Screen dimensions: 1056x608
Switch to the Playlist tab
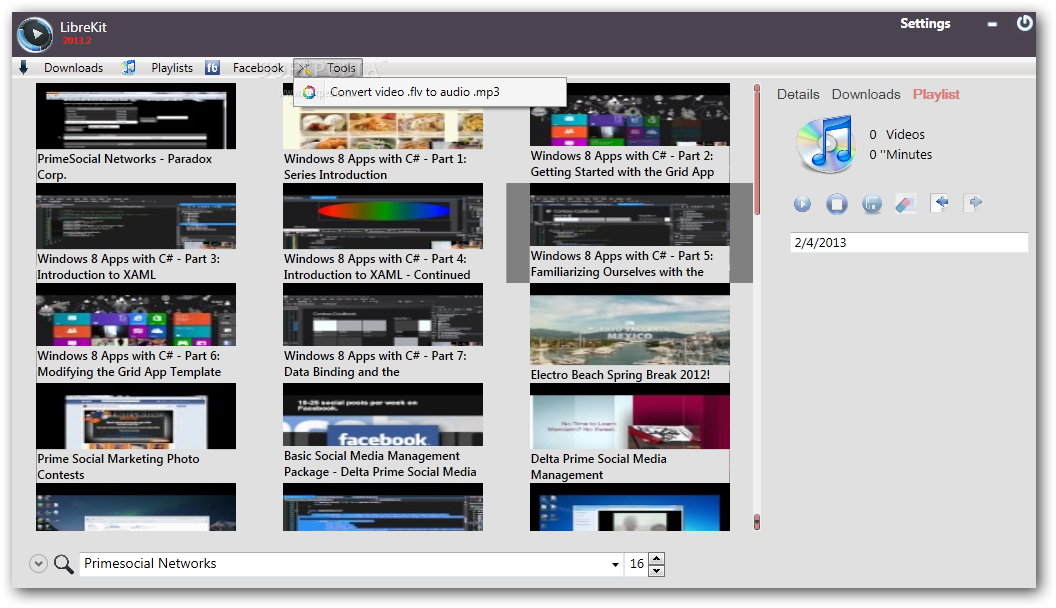point(936,94)
